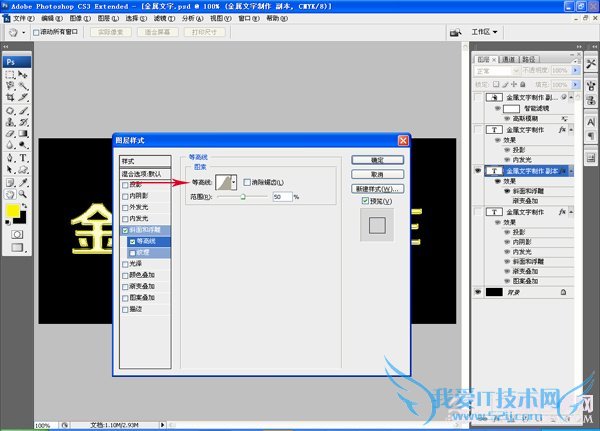
Task: Open the 滤镜 Filter menu
Action: tap(164, 18)
